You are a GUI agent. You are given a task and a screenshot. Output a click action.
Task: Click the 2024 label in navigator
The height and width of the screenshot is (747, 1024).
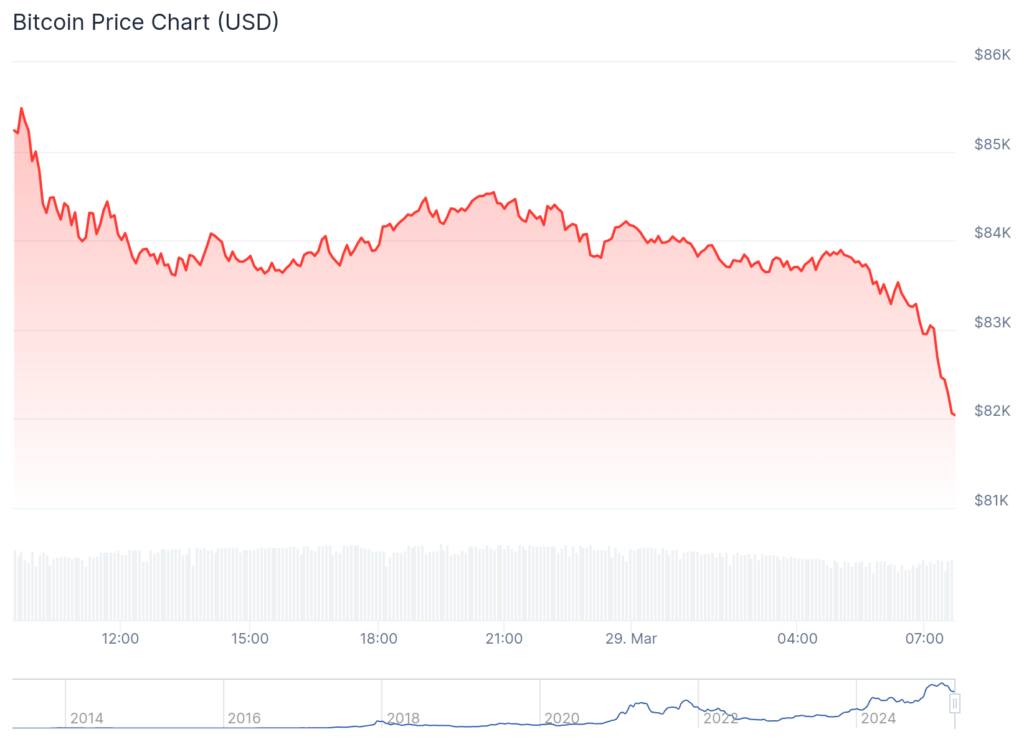(879, 718)
